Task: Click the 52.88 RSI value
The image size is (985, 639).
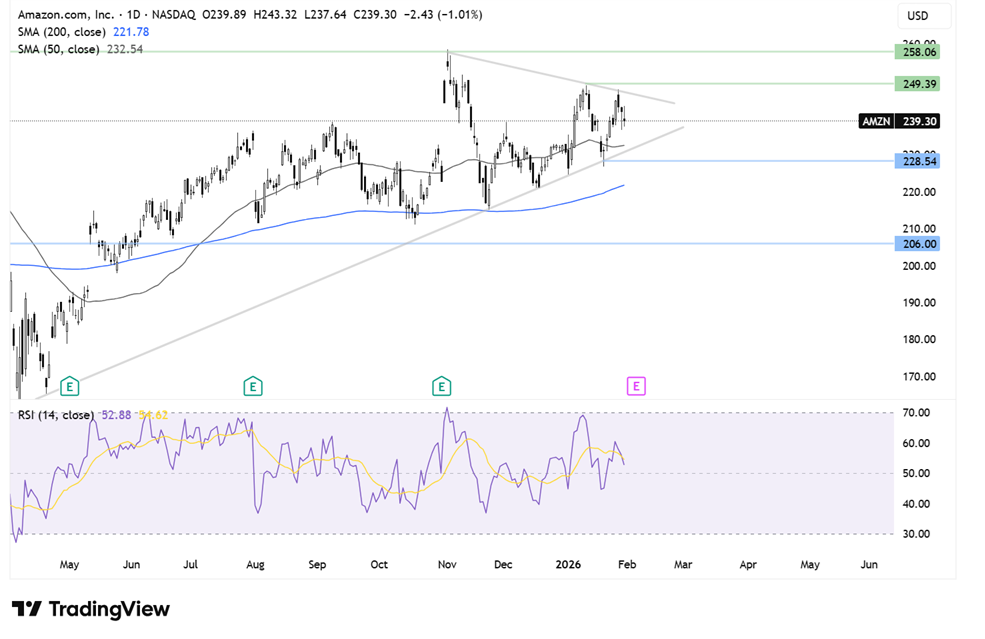Action: [x=116, y=415]
